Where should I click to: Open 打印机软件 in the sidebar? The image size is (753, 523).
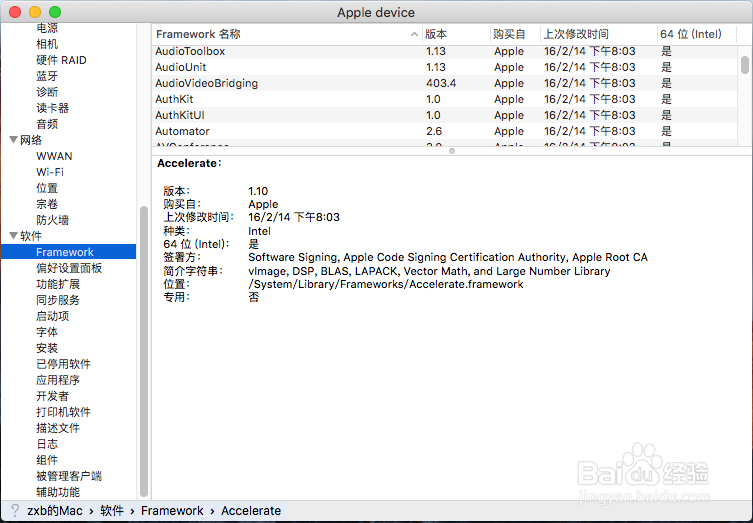63,412
